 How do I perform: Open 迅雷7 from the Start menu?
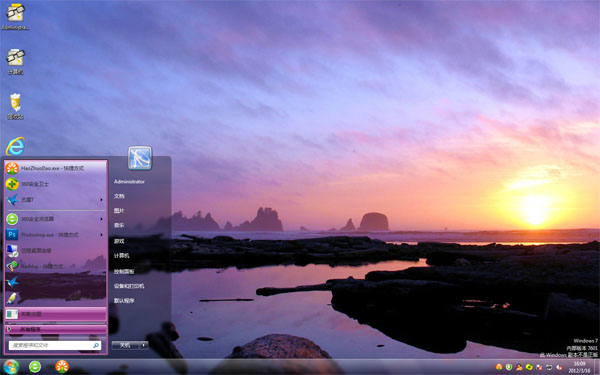[x=56, y=199]
